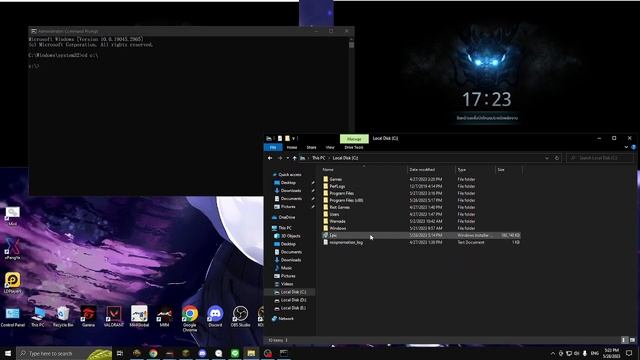Launch Garena from the desktop
Image resolution: width=640 pixels, height=360 pixels.
89,317
